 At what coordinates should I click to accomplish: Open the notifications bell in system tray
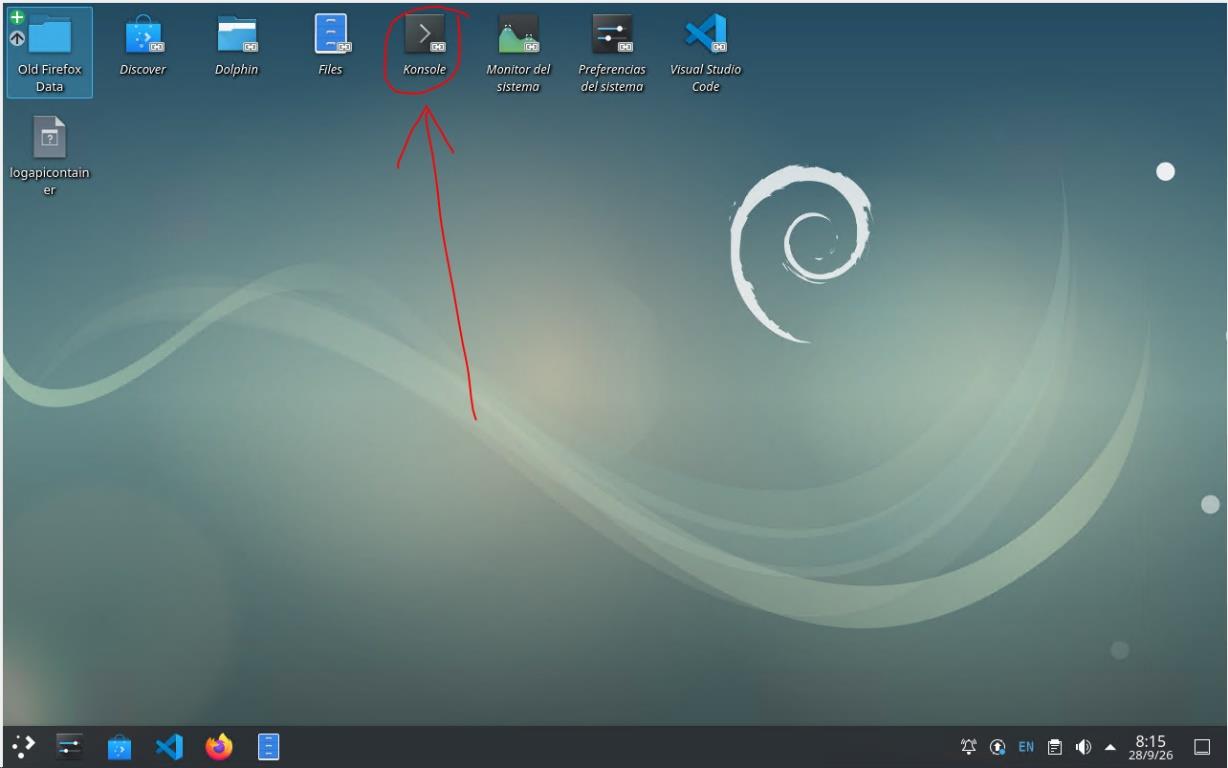(968, 747)
